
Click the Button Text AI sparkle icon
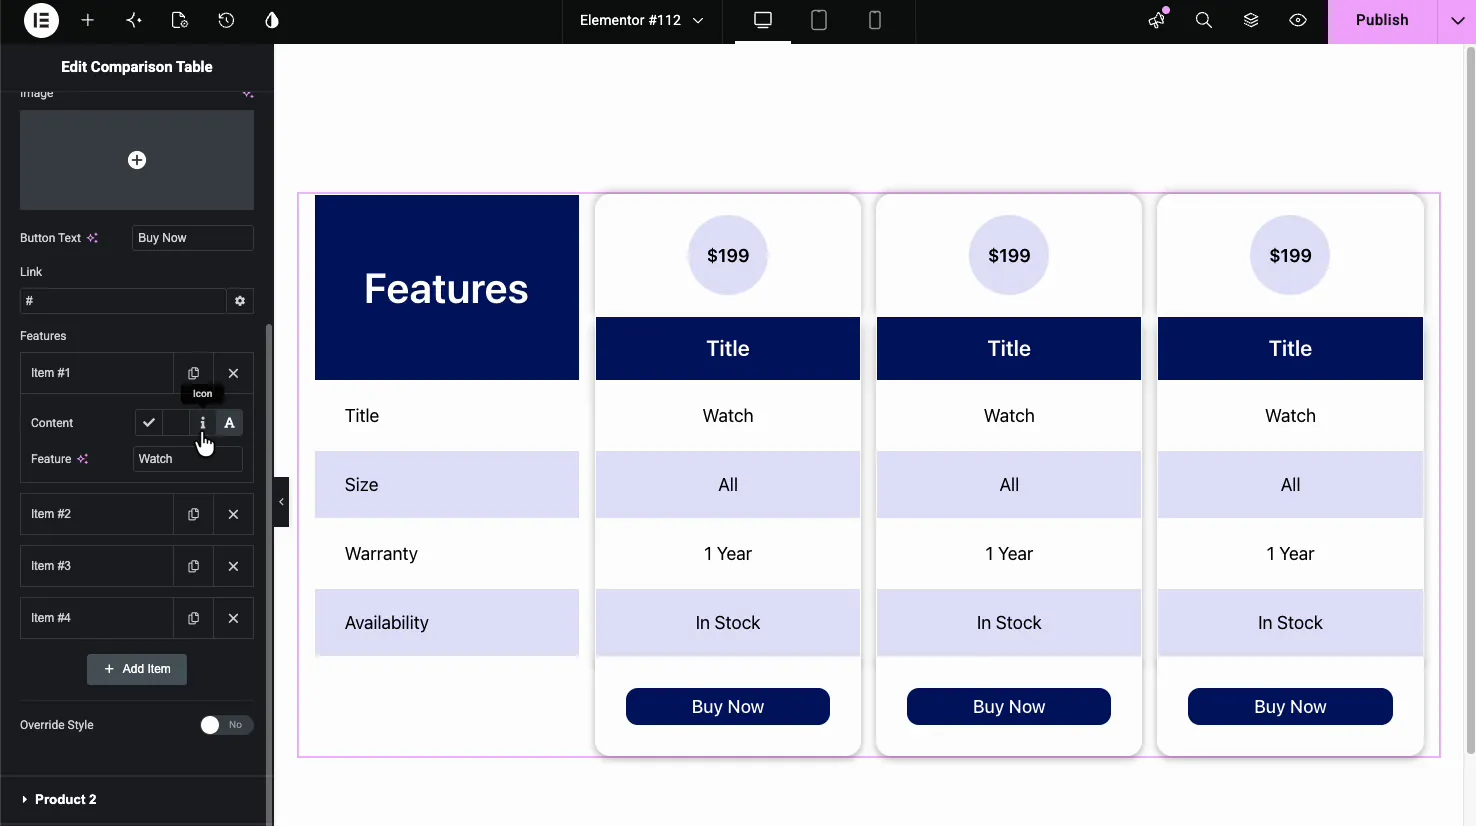(92, 238)
